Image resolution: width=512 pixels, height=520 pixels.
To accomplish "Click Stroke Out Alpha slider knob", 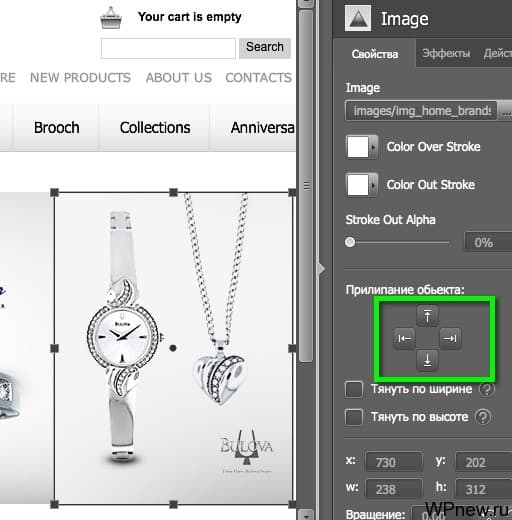I will pyautogui.click(x=350, y=242).
